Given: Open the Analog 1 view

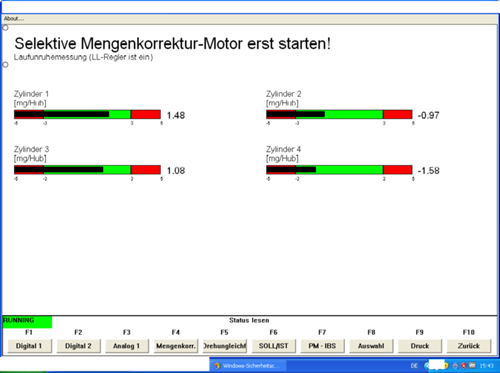Looking at the screenshot, I should (x=127, y=346).
